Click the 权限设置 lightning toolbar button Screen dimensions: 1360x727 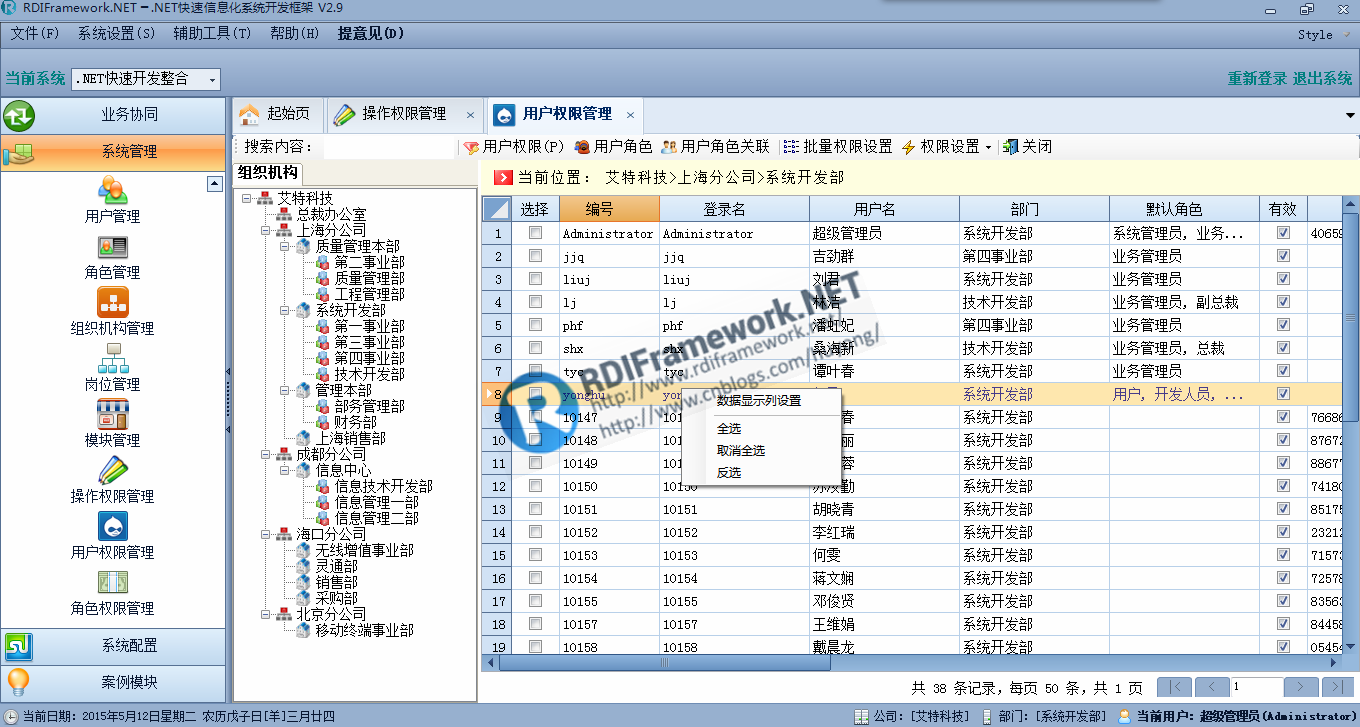[940, 147]
